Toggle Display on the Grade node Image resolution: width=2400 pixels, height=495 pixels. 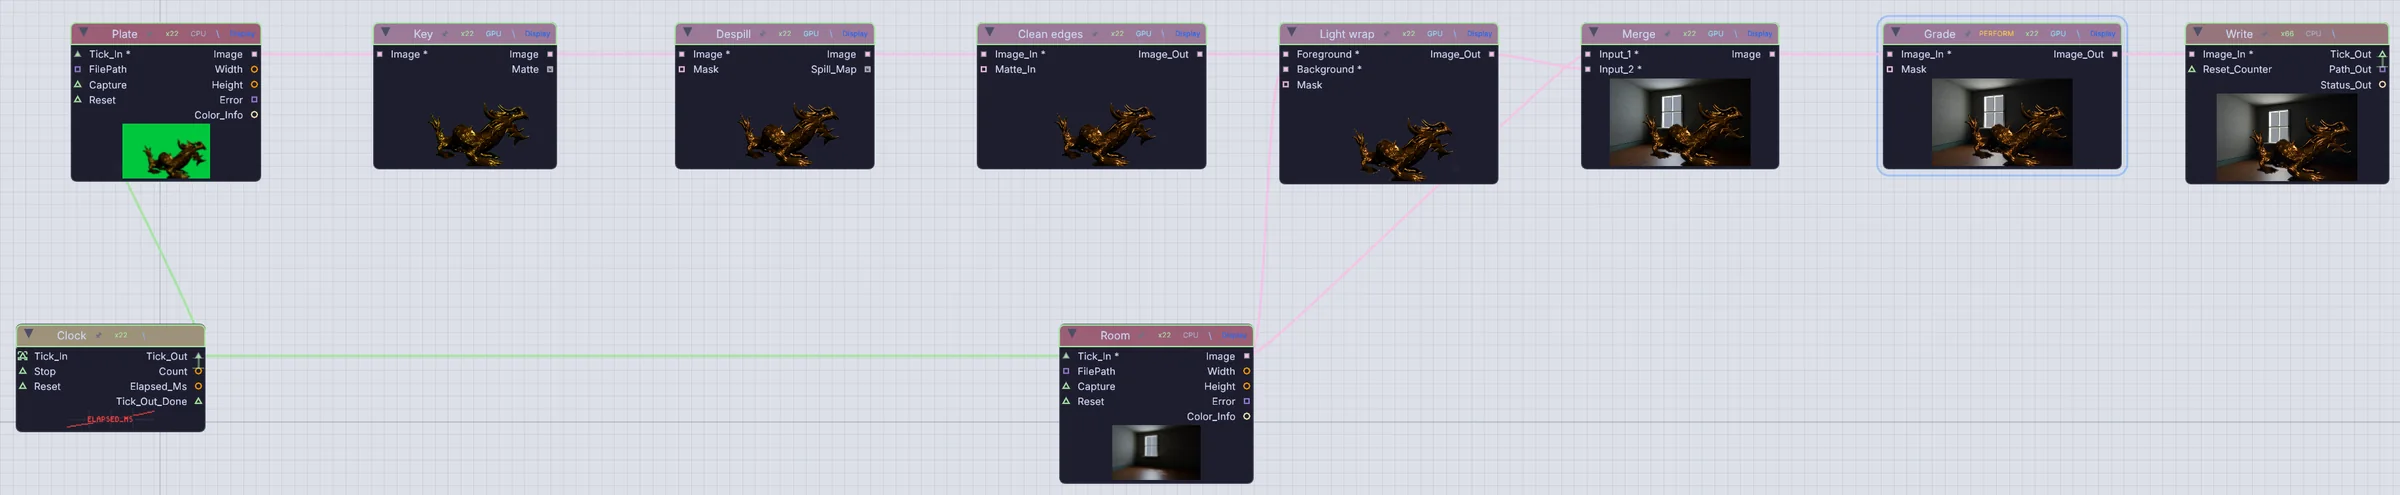(x=2102, y=34)
